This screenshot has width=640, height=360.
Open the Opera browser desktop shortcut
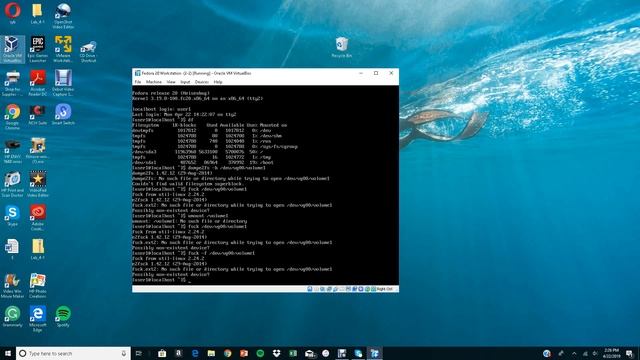click(12, 13)
